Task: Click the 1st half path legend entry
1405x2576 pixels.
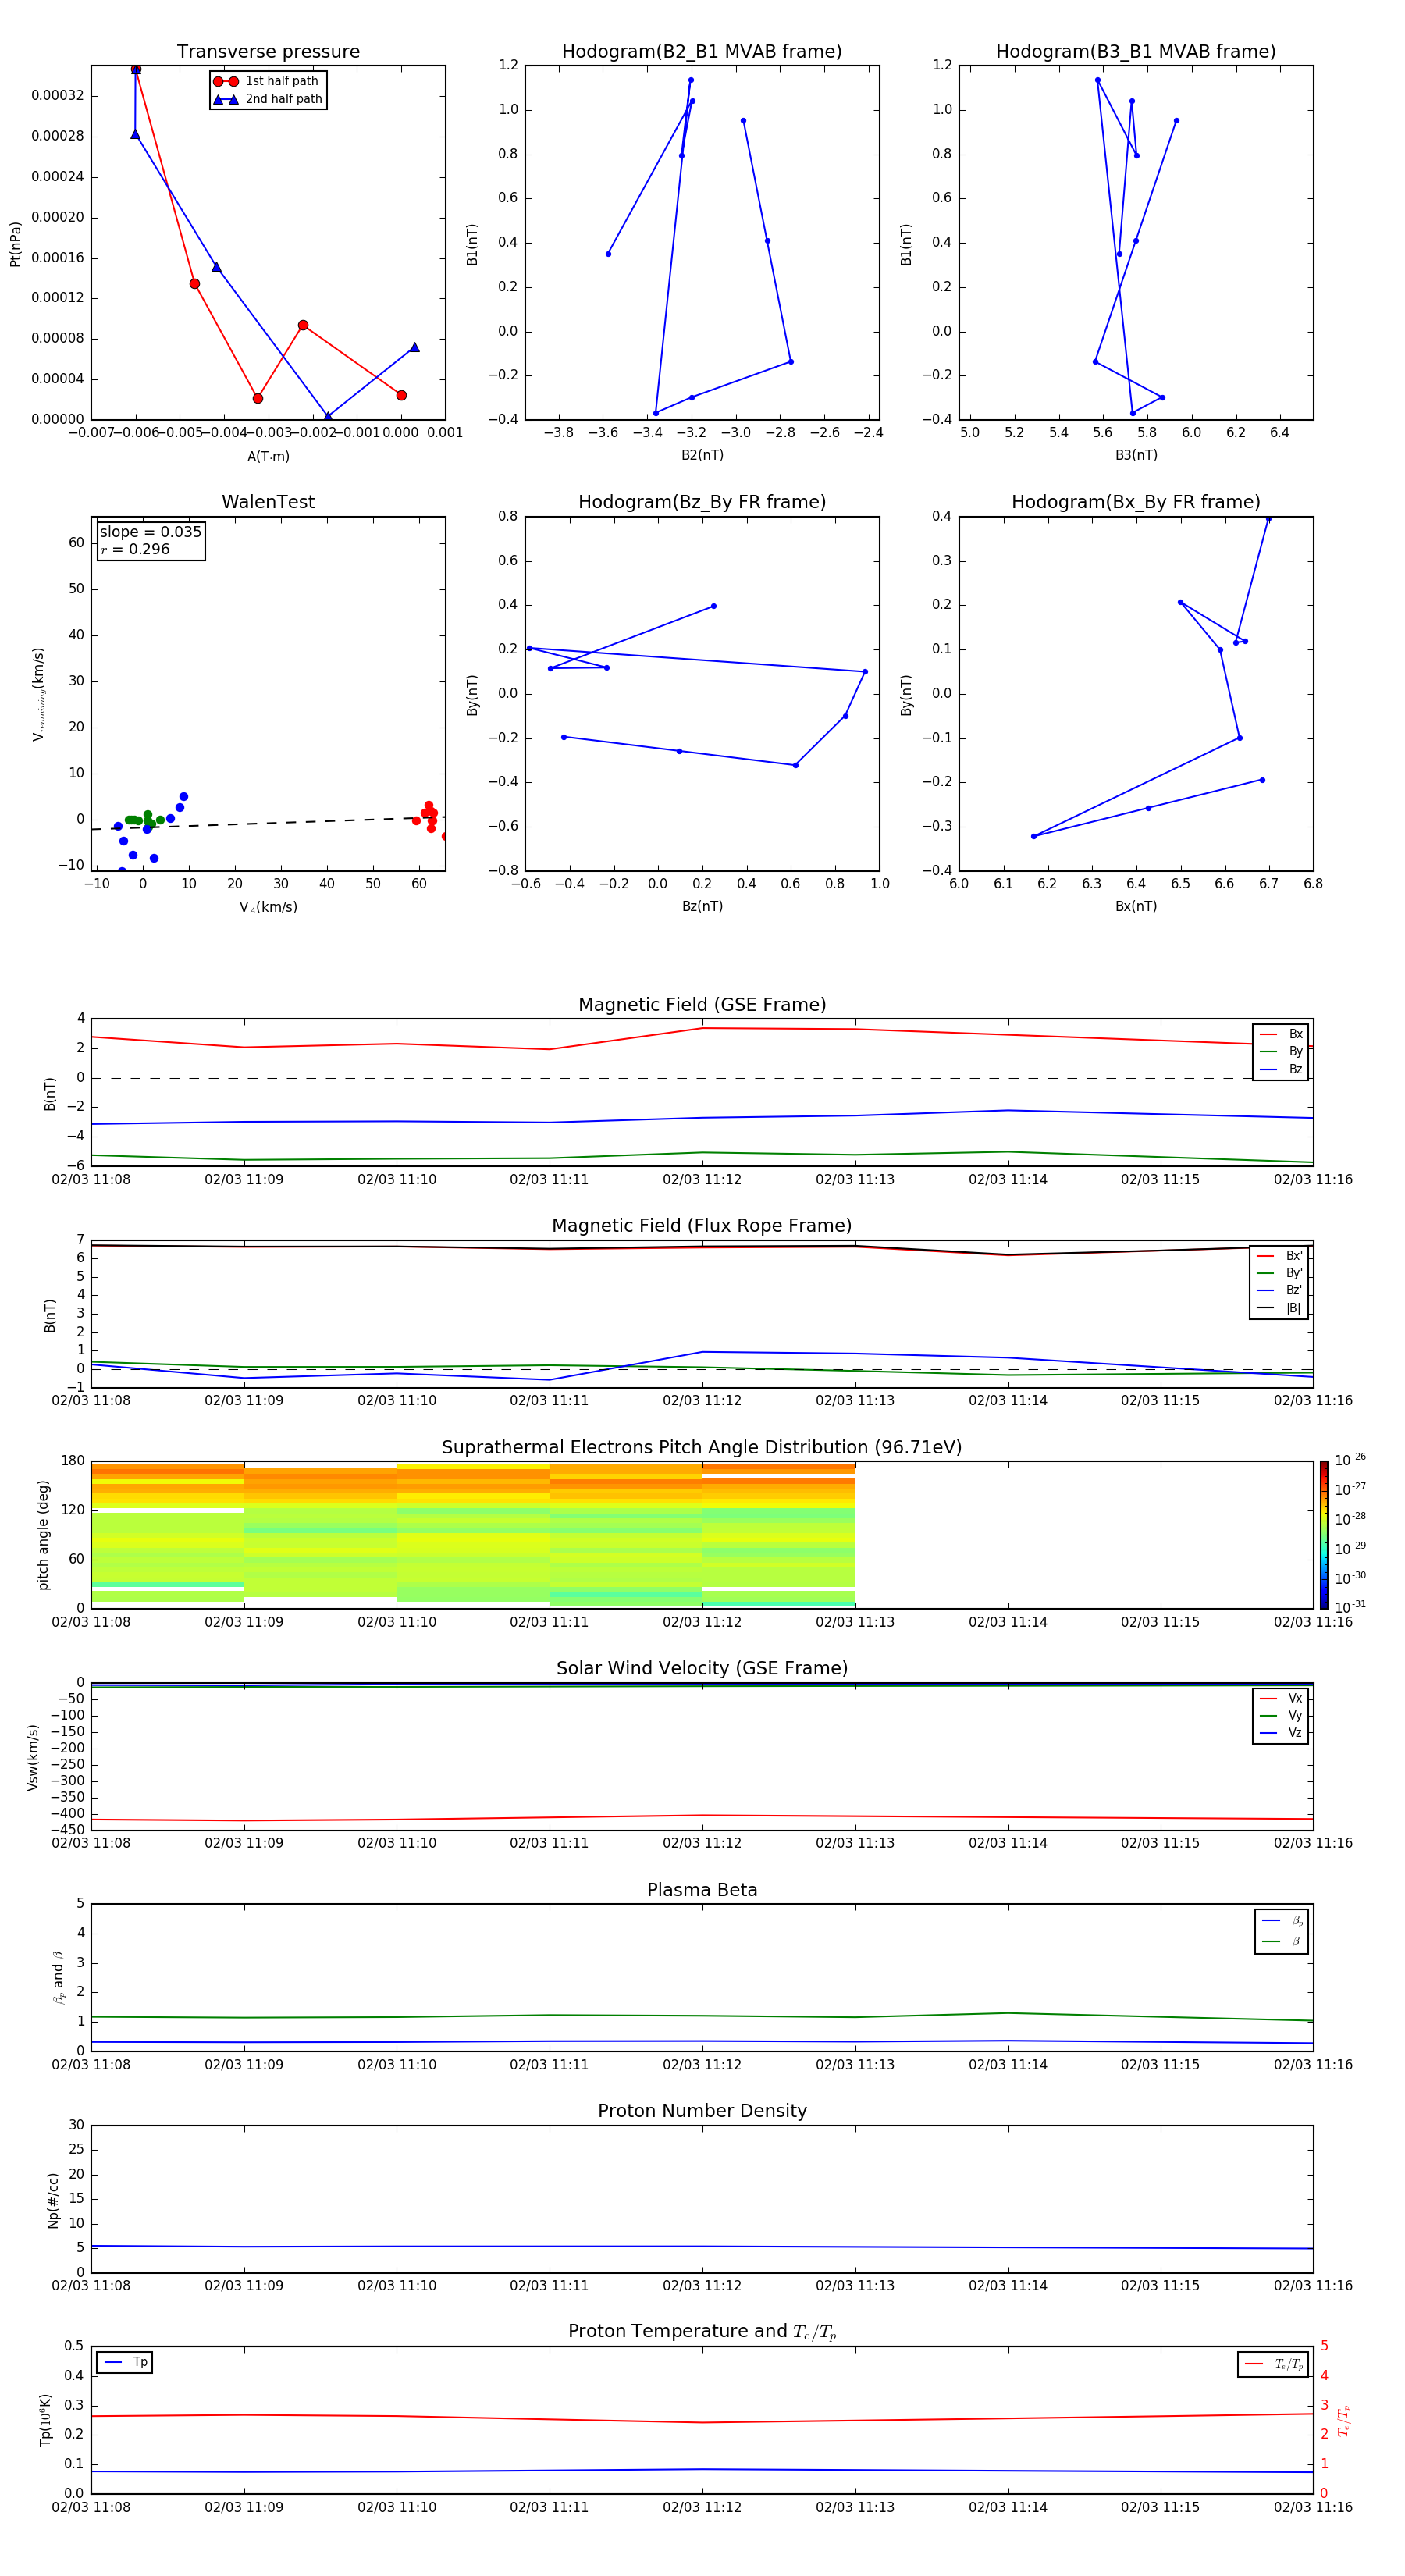Action: click(267, 81)
